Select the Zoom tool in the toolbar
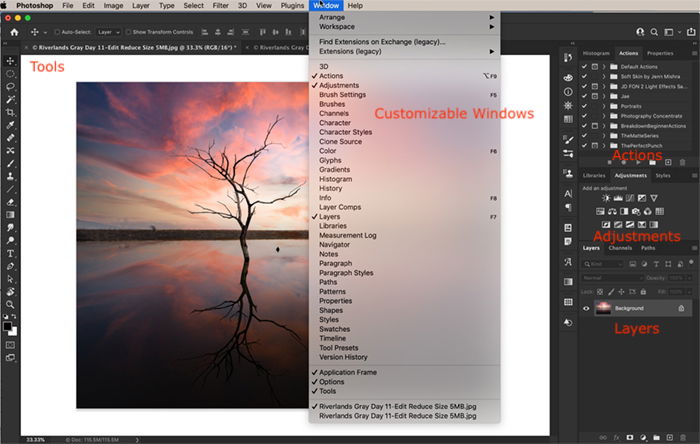Image resolution: width=700 pixels, height=444 pixels. (10, 305)
